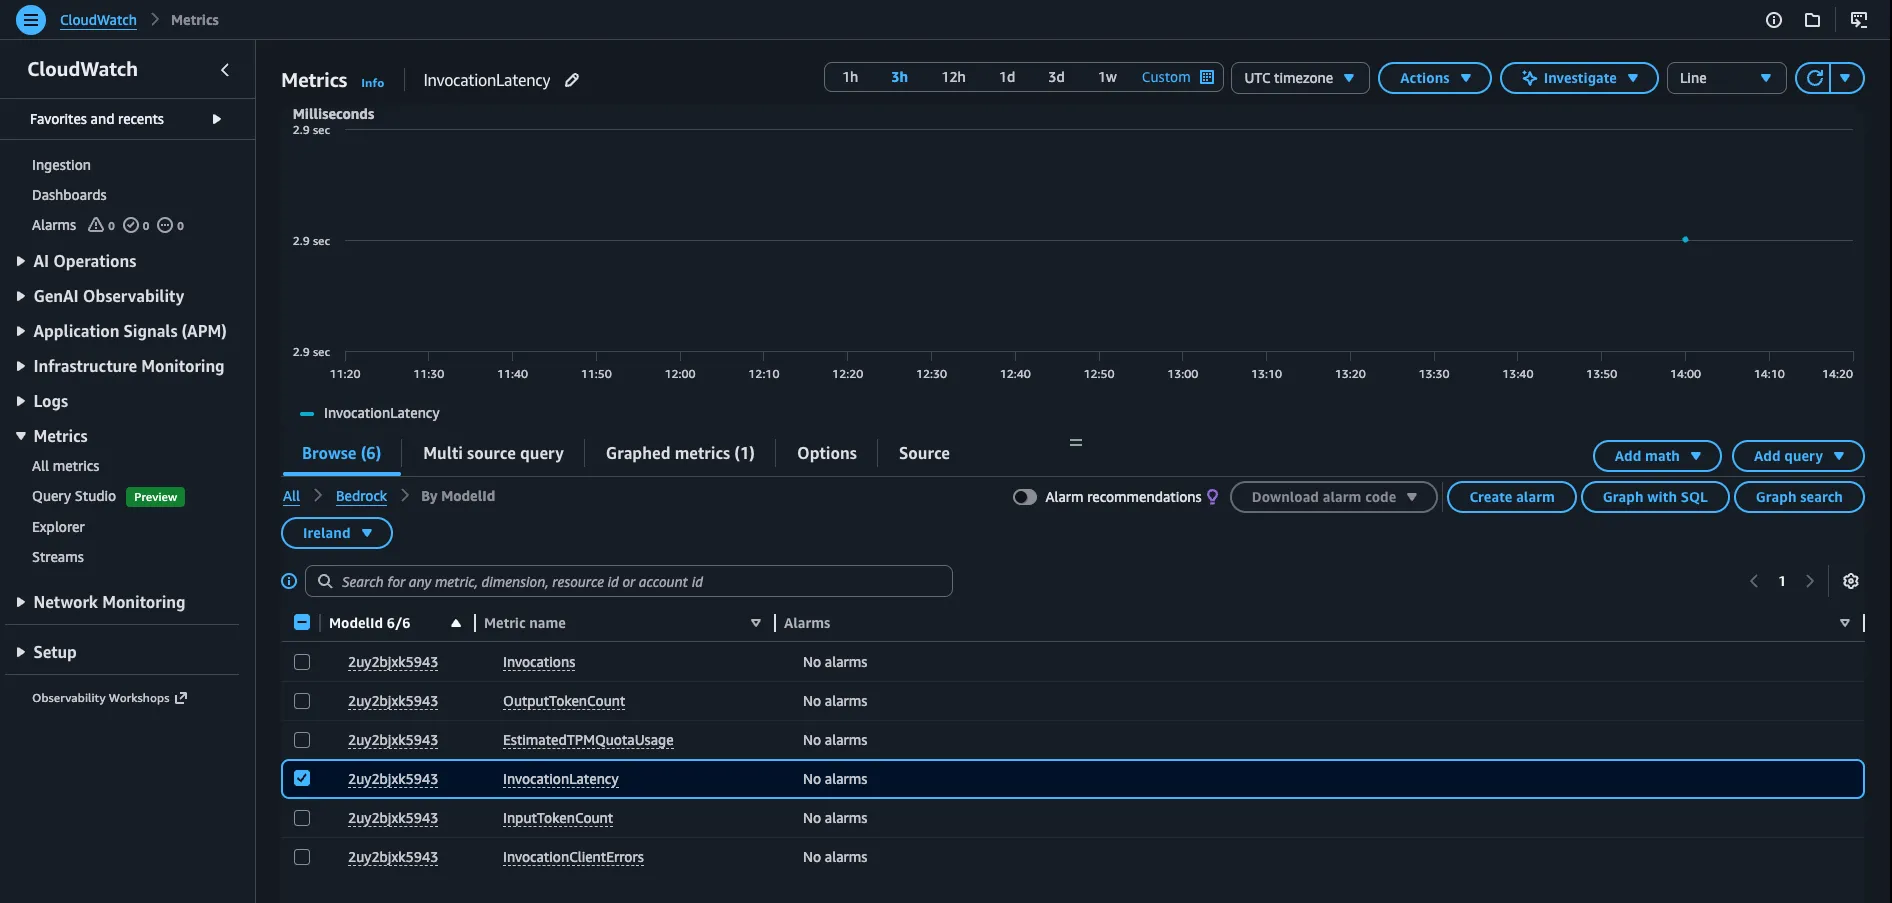Uncheck the InvocationLatency metric row
Image resolution: width=1892 pixels, height=903 pixels.
pos(302,778)
